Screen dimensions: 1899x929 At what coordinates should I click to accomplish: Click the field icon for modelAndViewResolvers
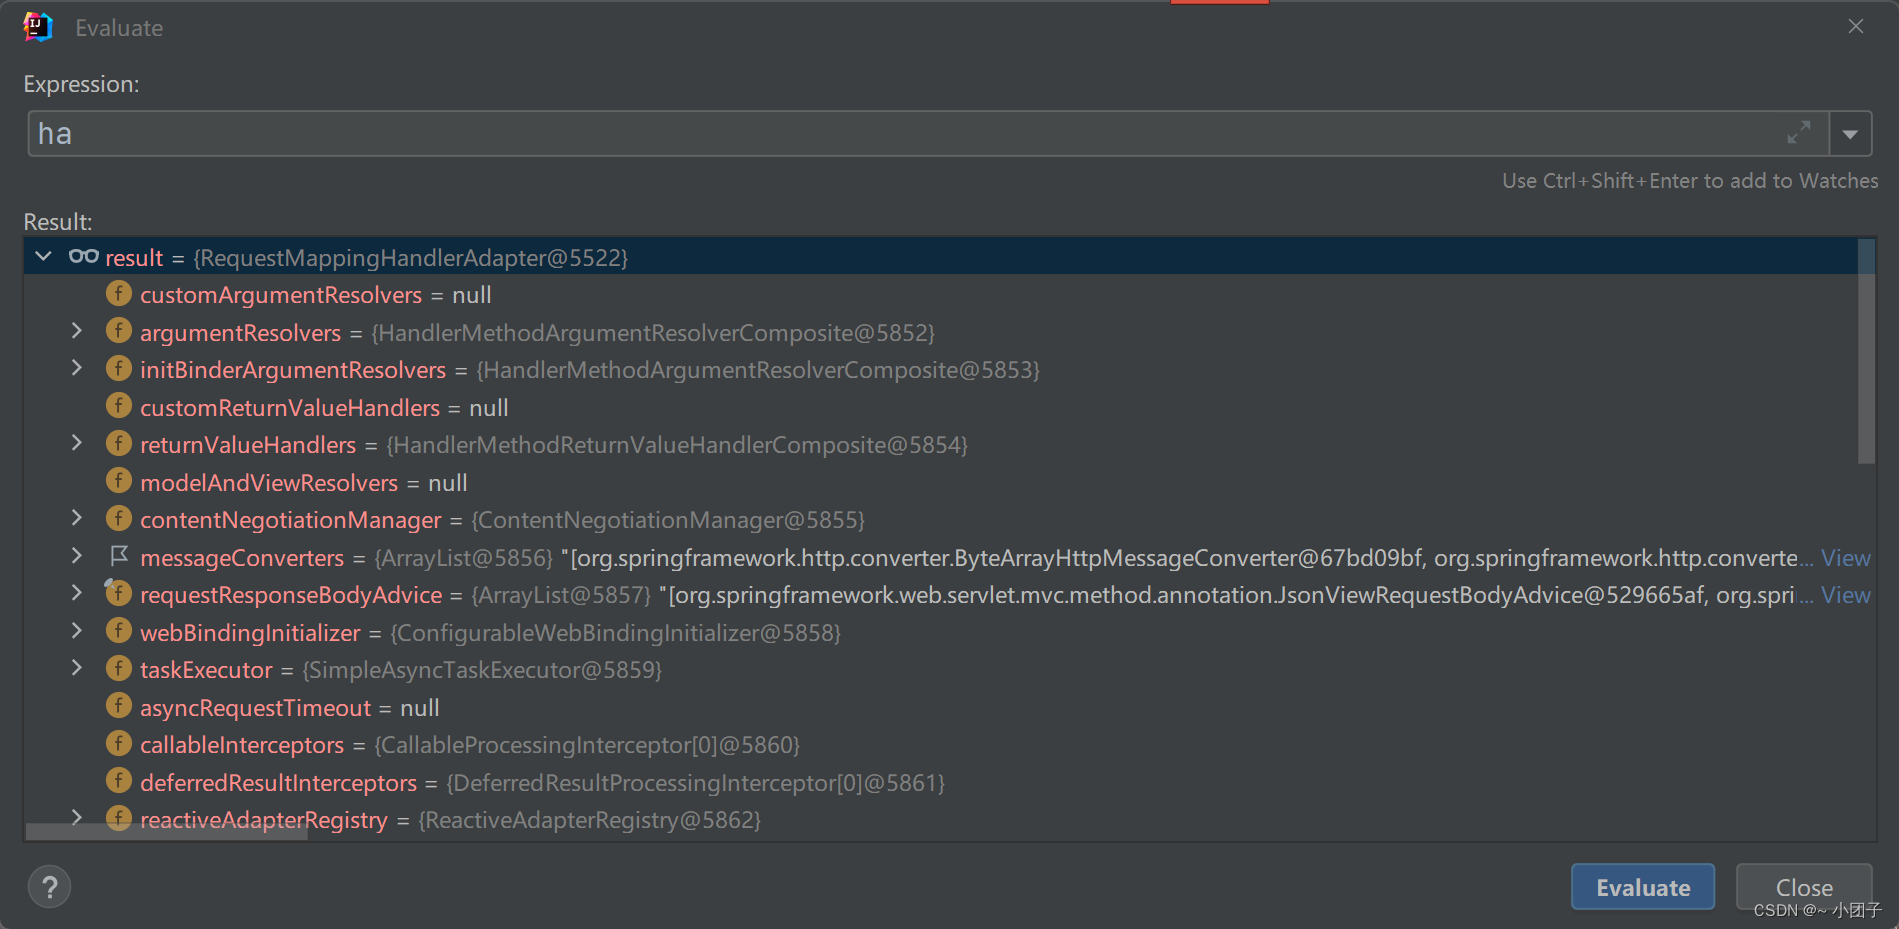coord(119,481)
